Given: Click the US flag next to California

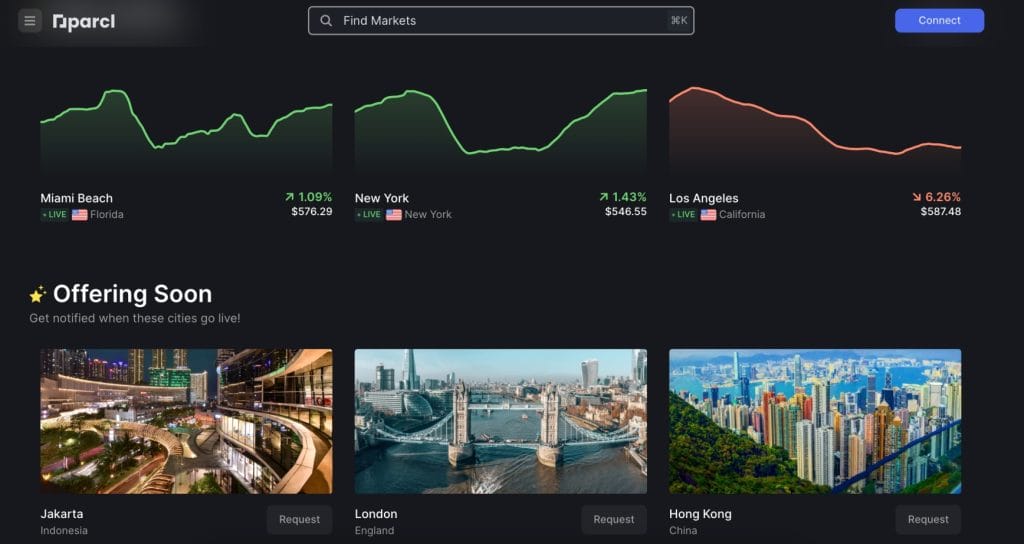Looking at the screenshot, I should pyautogui.click(x=708, y=215).
